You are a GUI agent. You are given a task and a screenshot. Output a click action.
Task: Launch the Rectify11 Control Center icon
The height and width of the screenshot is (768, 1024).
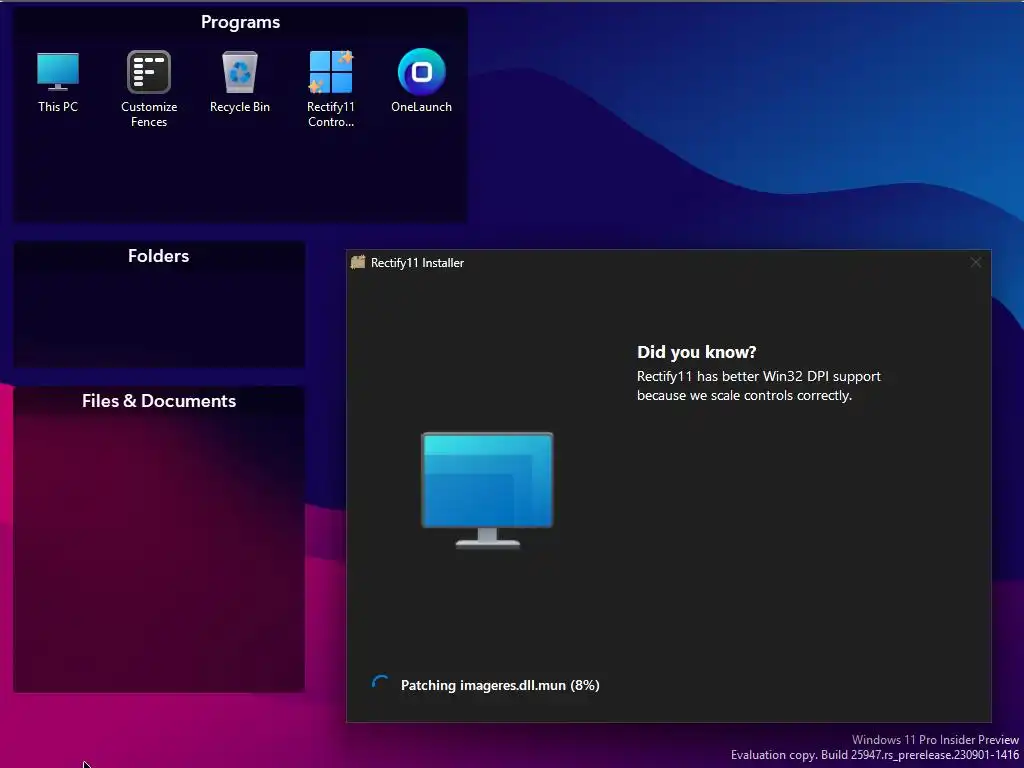[330, 89]
